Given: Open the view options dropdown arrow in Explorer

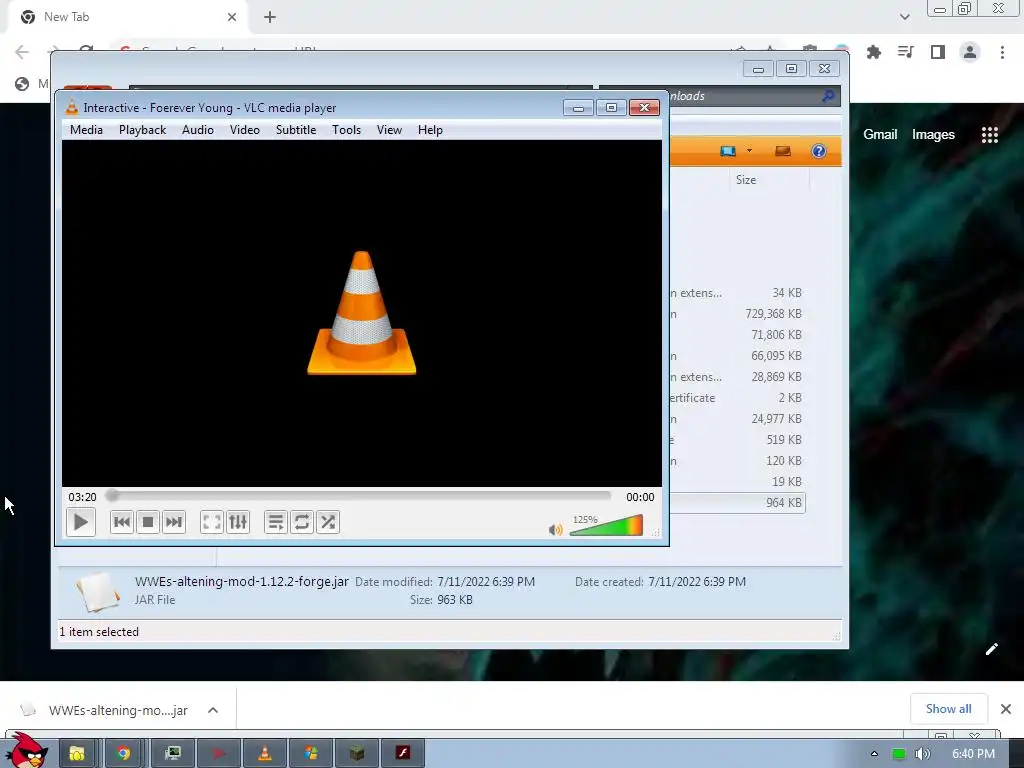Looking at the screenshot, I should pyautogui.click(x=749, y=151).
